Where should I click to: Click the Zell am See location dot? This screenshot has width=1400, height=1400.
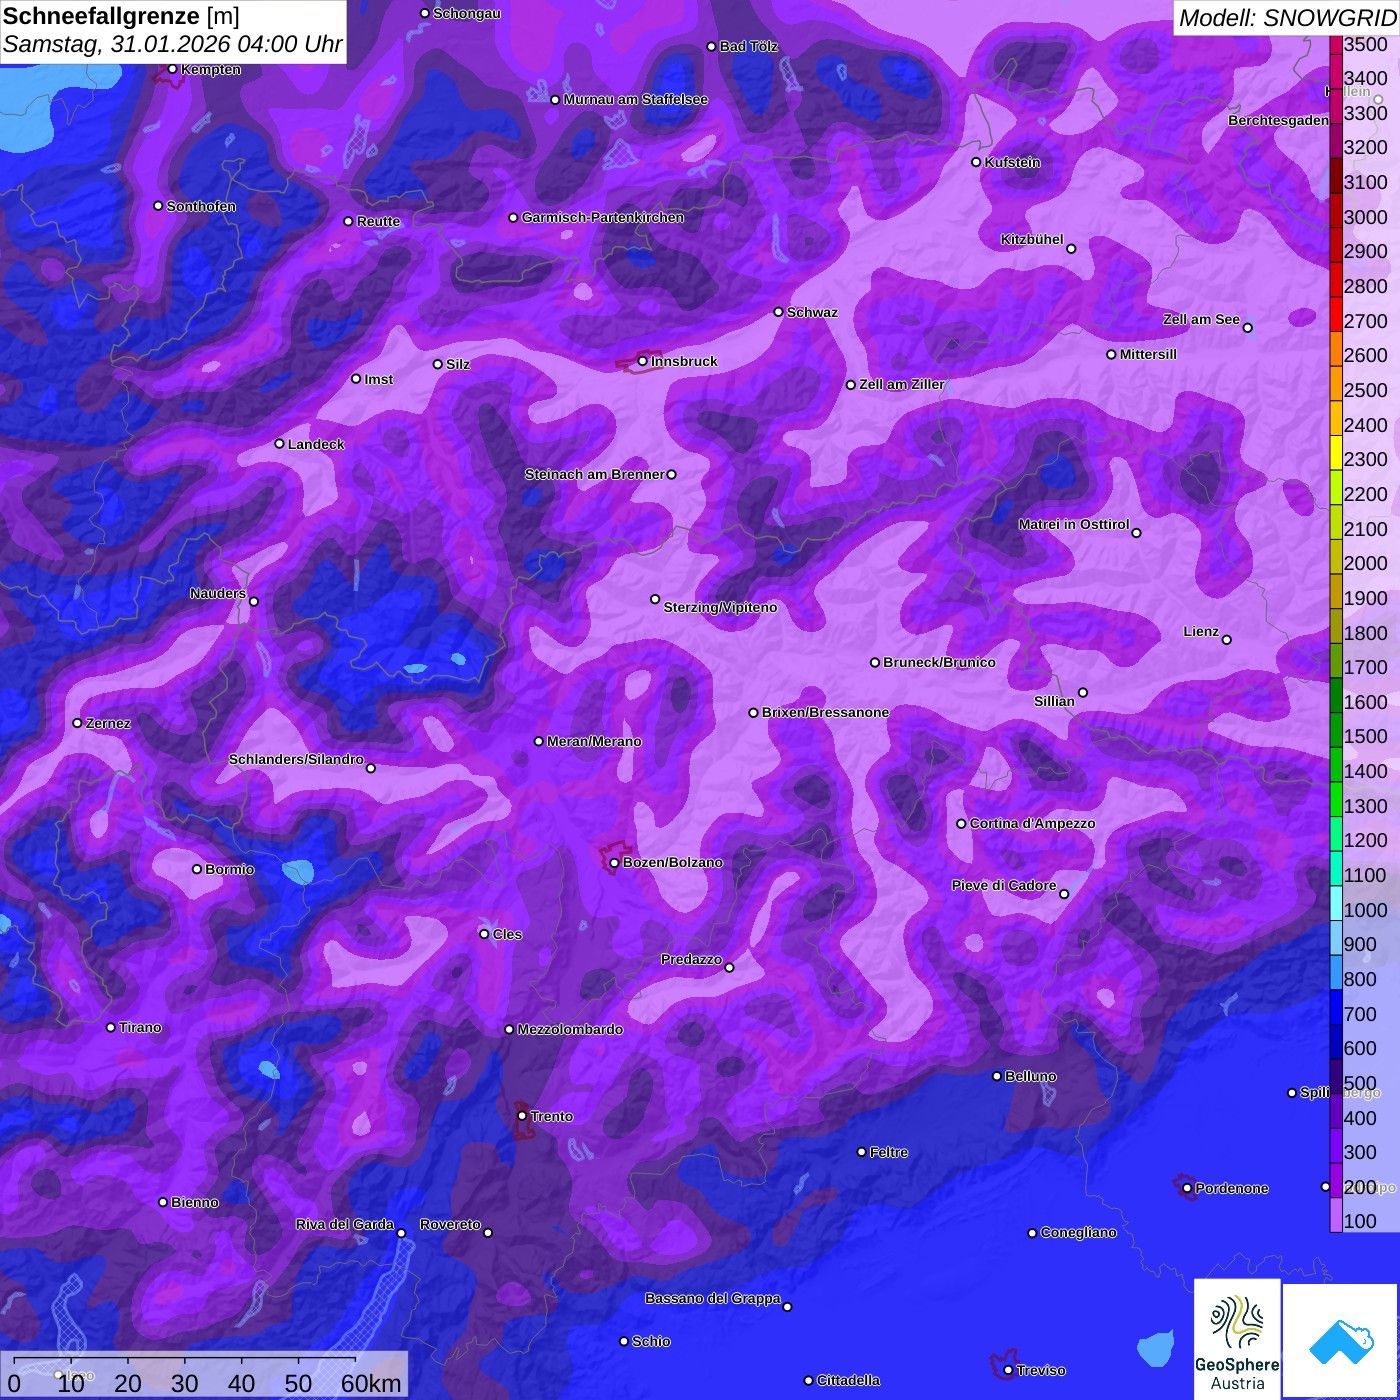(x=1248, y=328)
